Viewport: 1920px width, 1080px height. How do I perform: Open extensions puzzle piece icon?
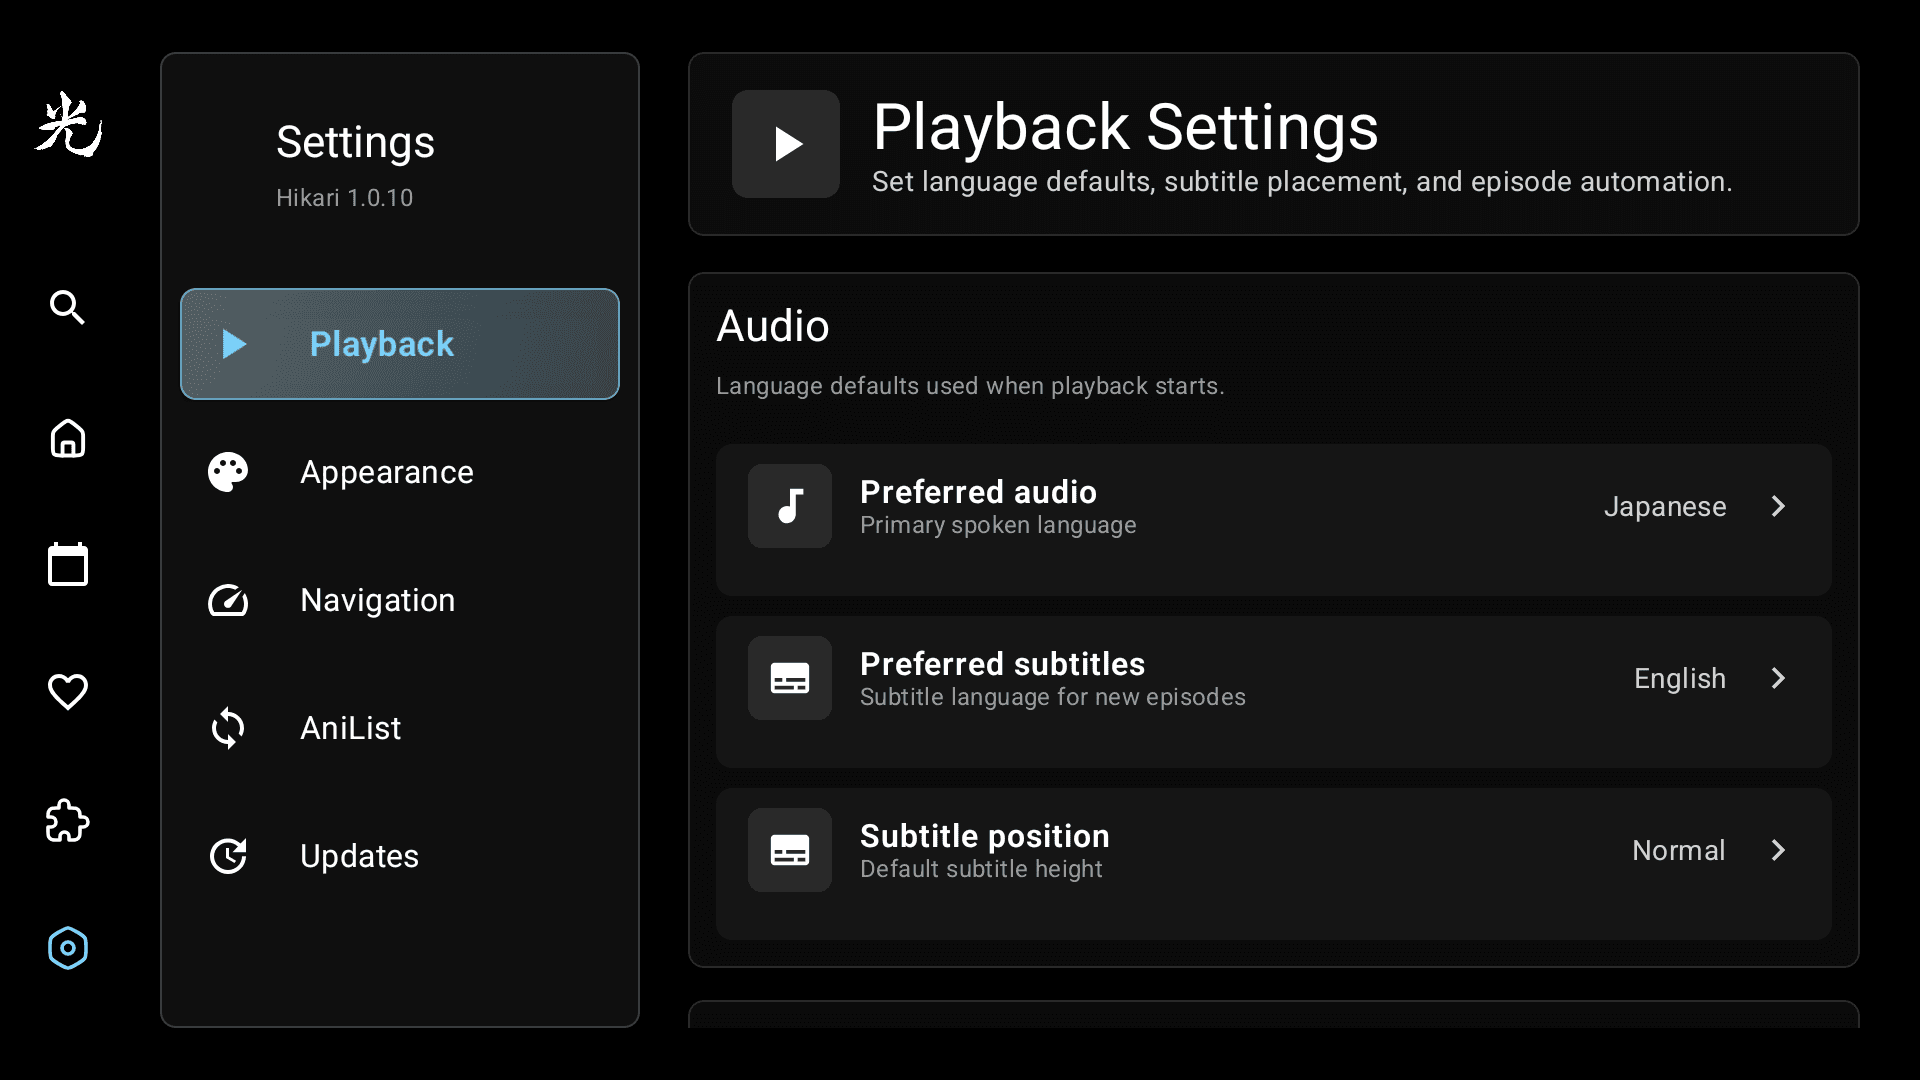point(67,820)
